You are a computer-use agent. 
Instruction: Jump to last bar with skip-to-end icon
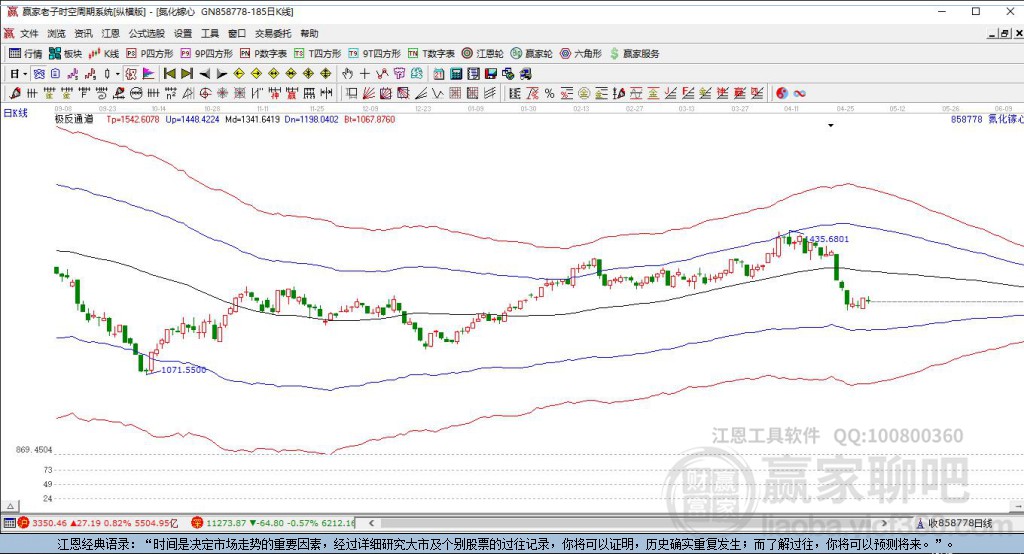click(x=187, y=74)
